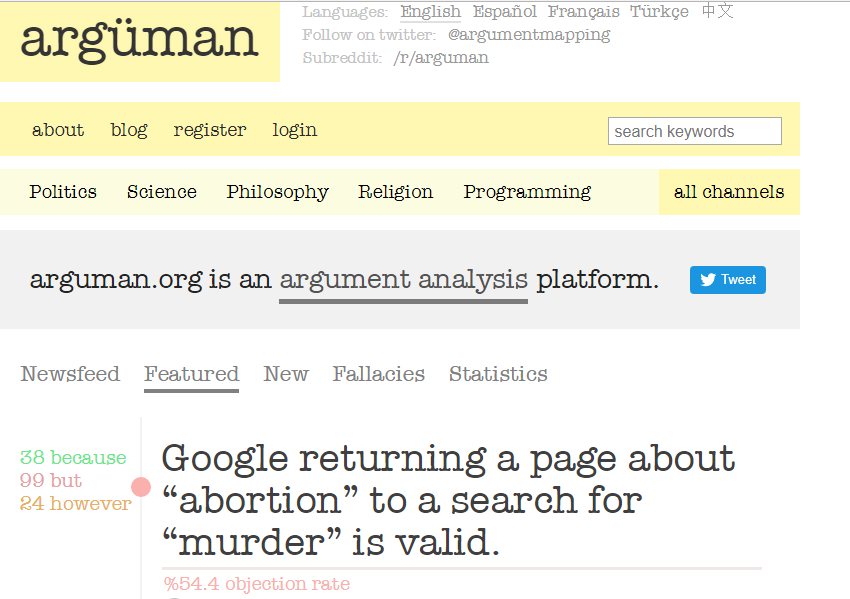
Task: Switch to the Fallacies tab
Action: point(378,374)
